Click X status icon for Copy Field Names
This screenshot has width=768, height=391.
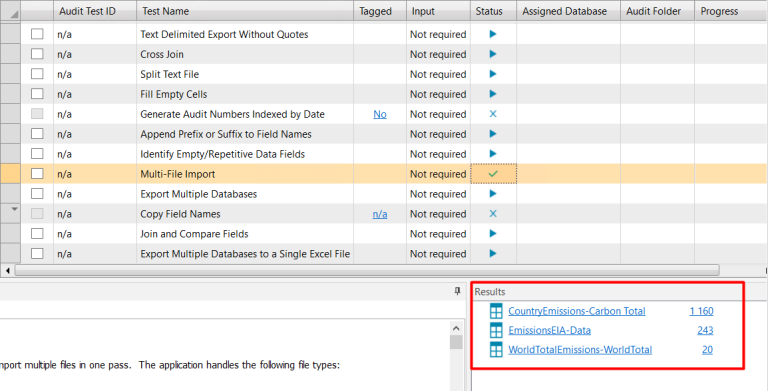point(493,214)
